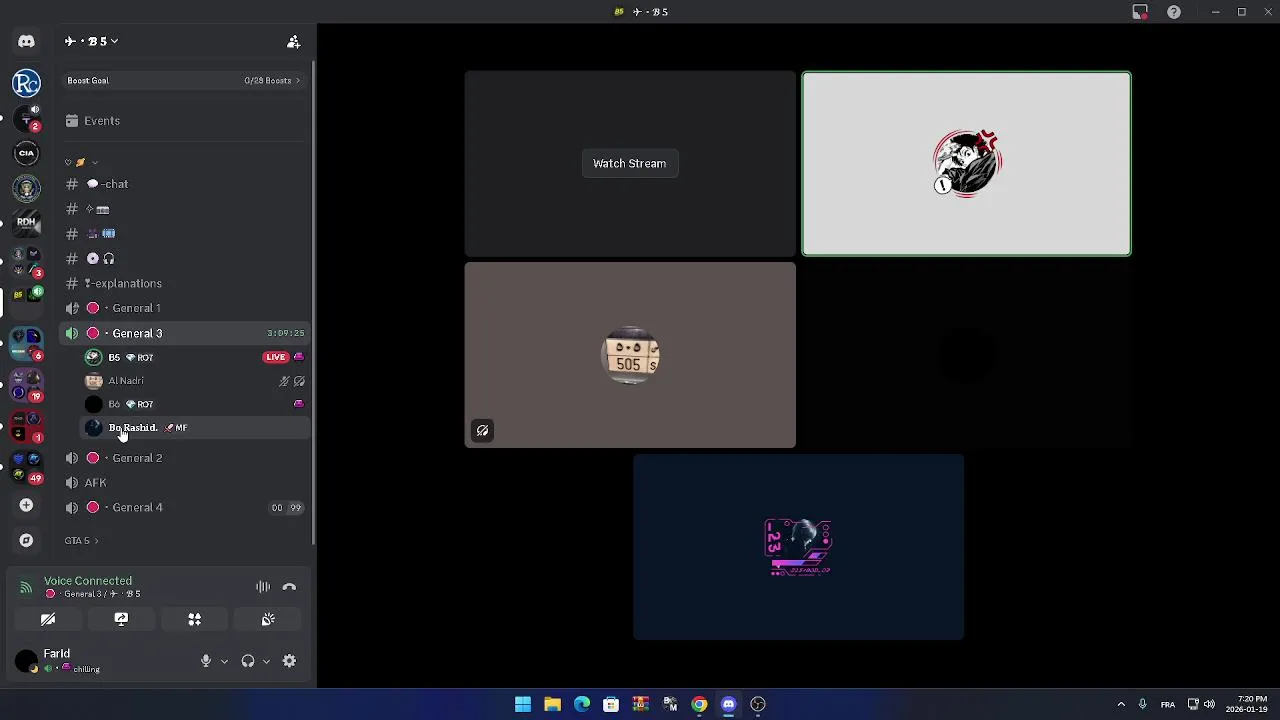This screenshot has height=720, width=1280.
Task: Start screen share from voice panel
Action: click(x=121, y=620)
